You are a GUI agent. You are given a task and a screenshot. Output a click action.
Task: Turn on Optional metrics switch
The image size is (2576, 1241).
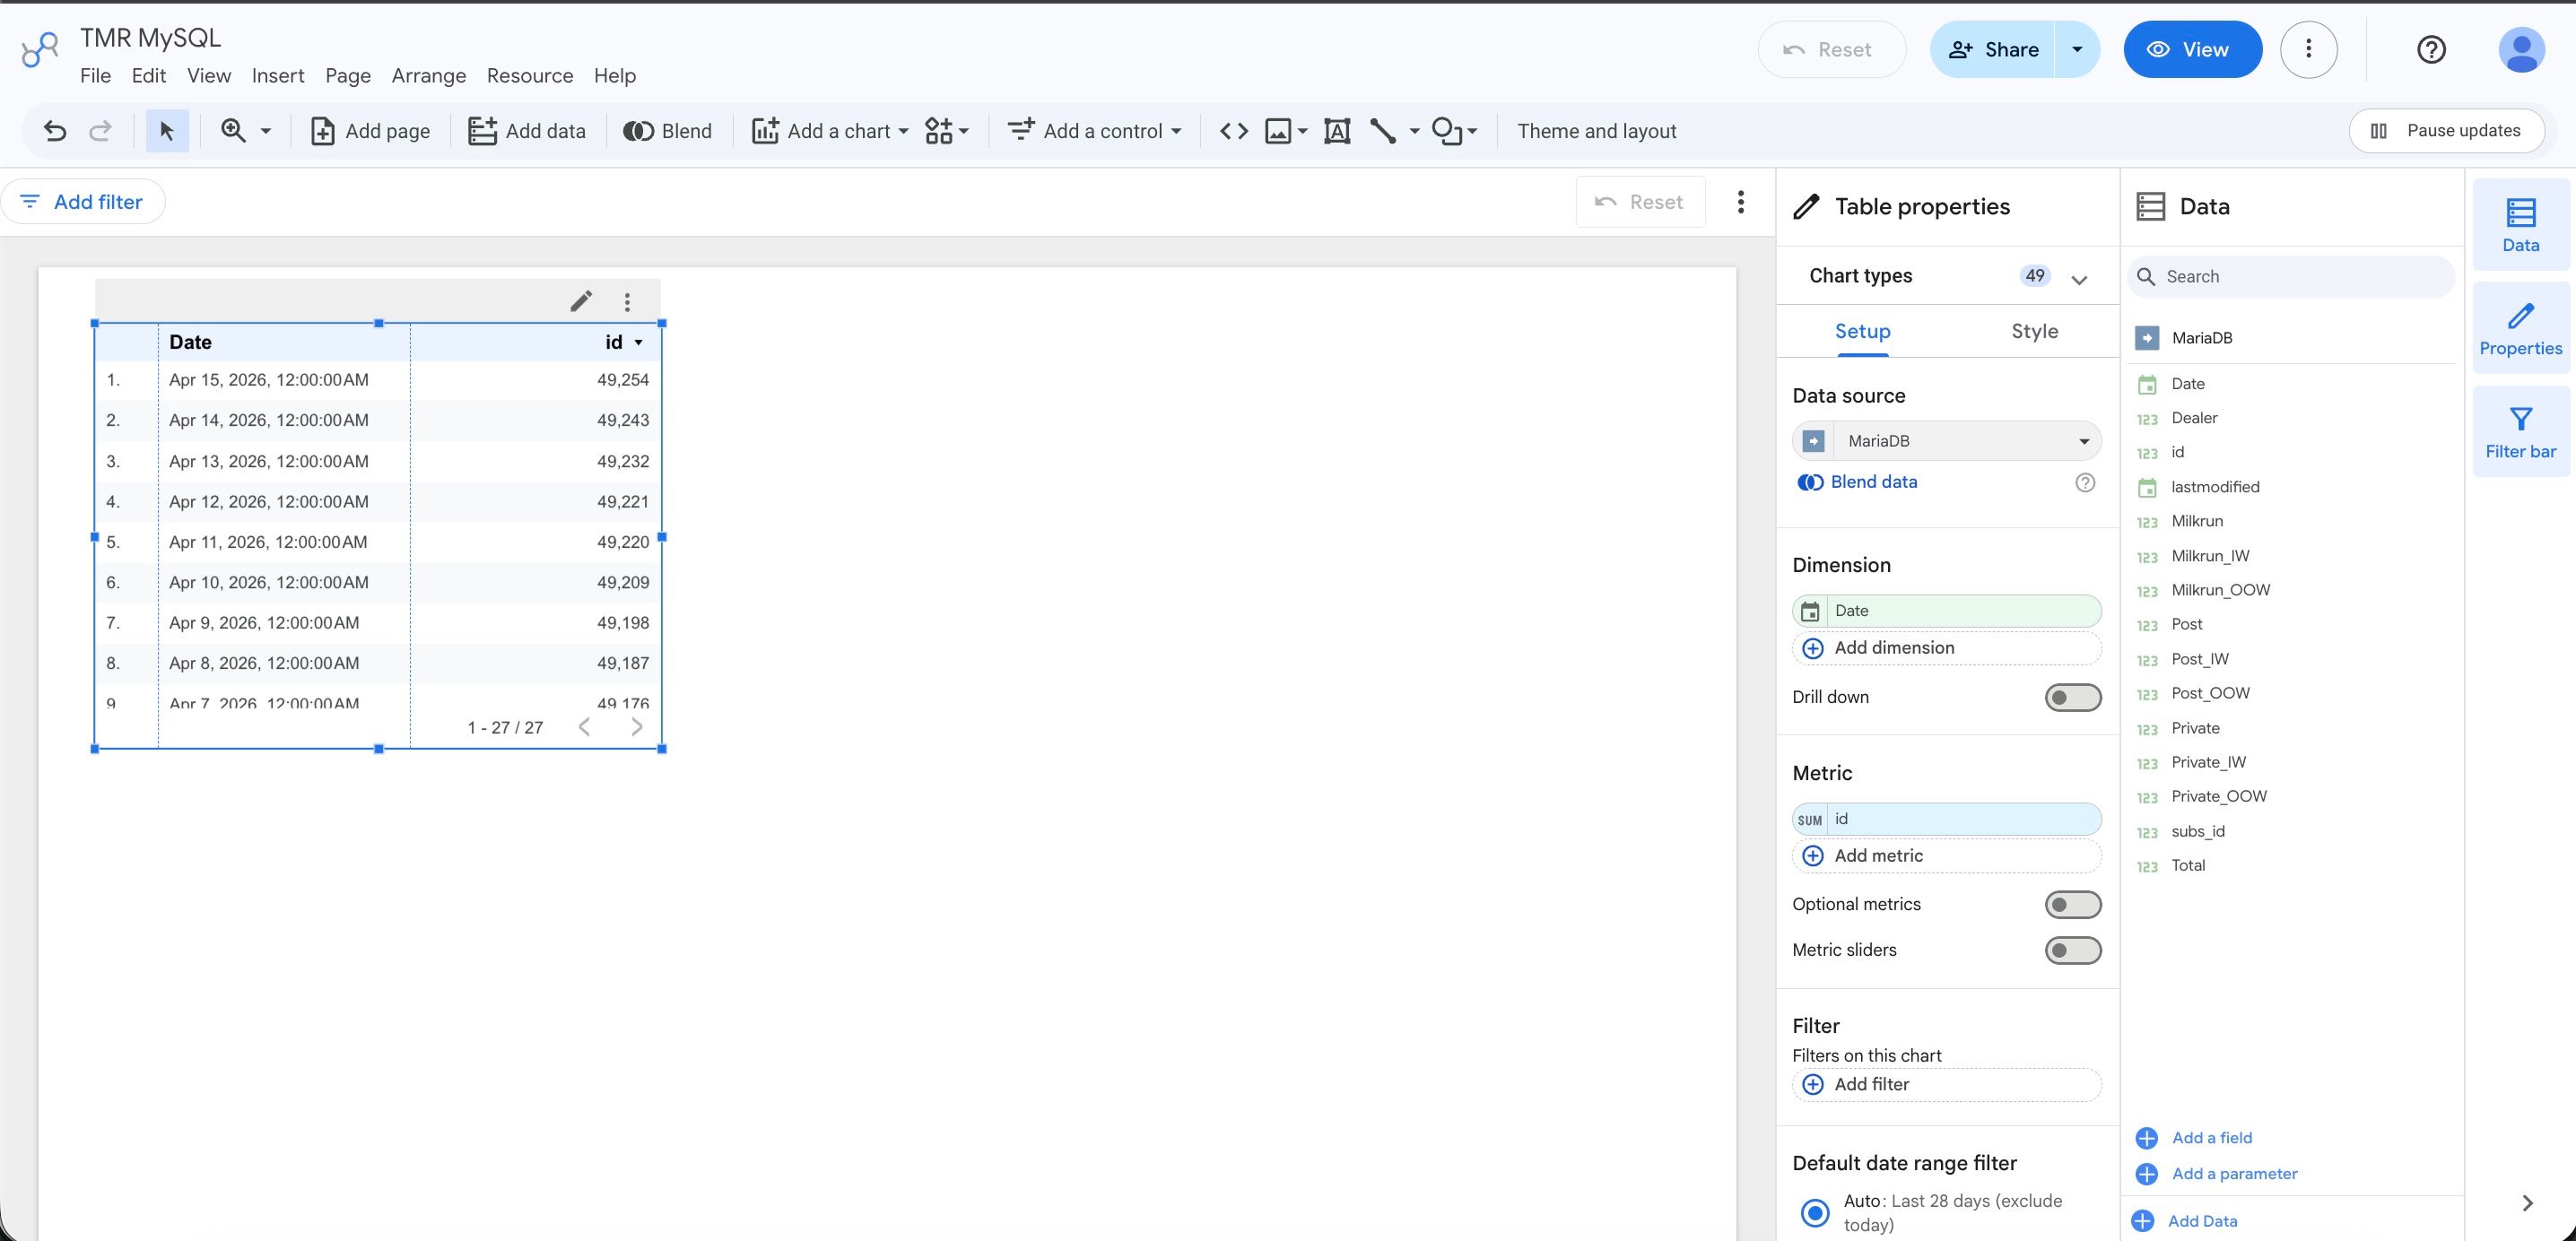tap(2072, 904)
